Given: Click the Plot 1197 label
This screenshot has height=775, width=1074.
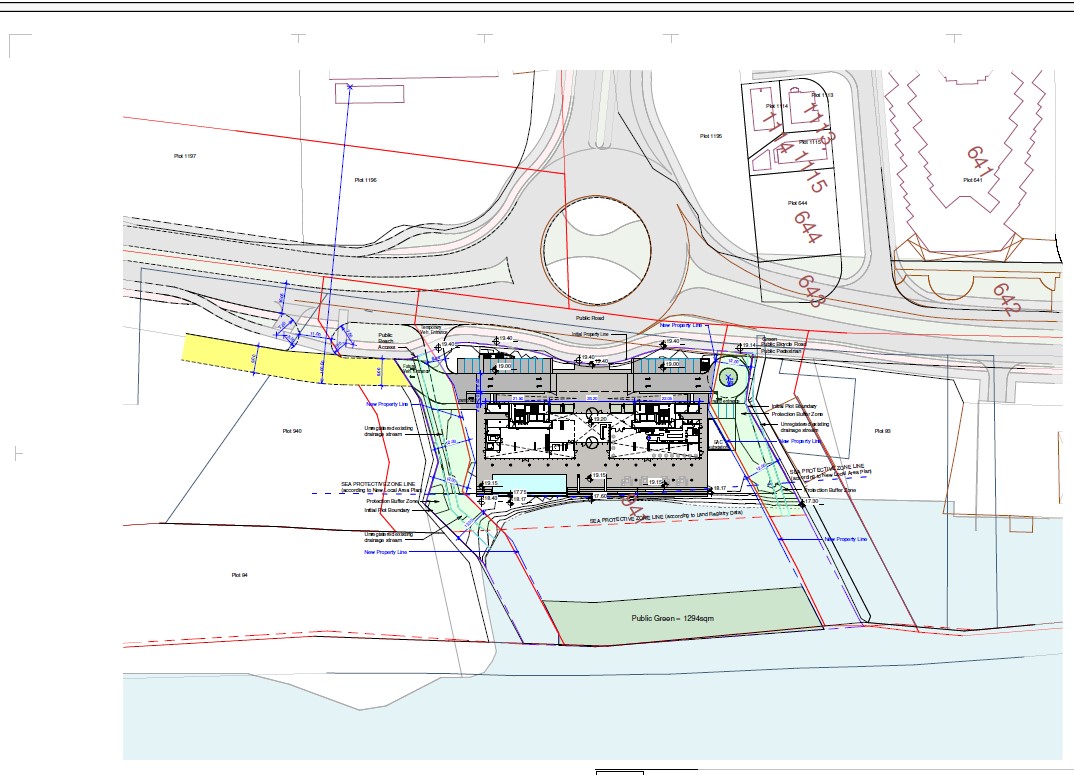Looking at the screenshot, I should click(184, 156).
